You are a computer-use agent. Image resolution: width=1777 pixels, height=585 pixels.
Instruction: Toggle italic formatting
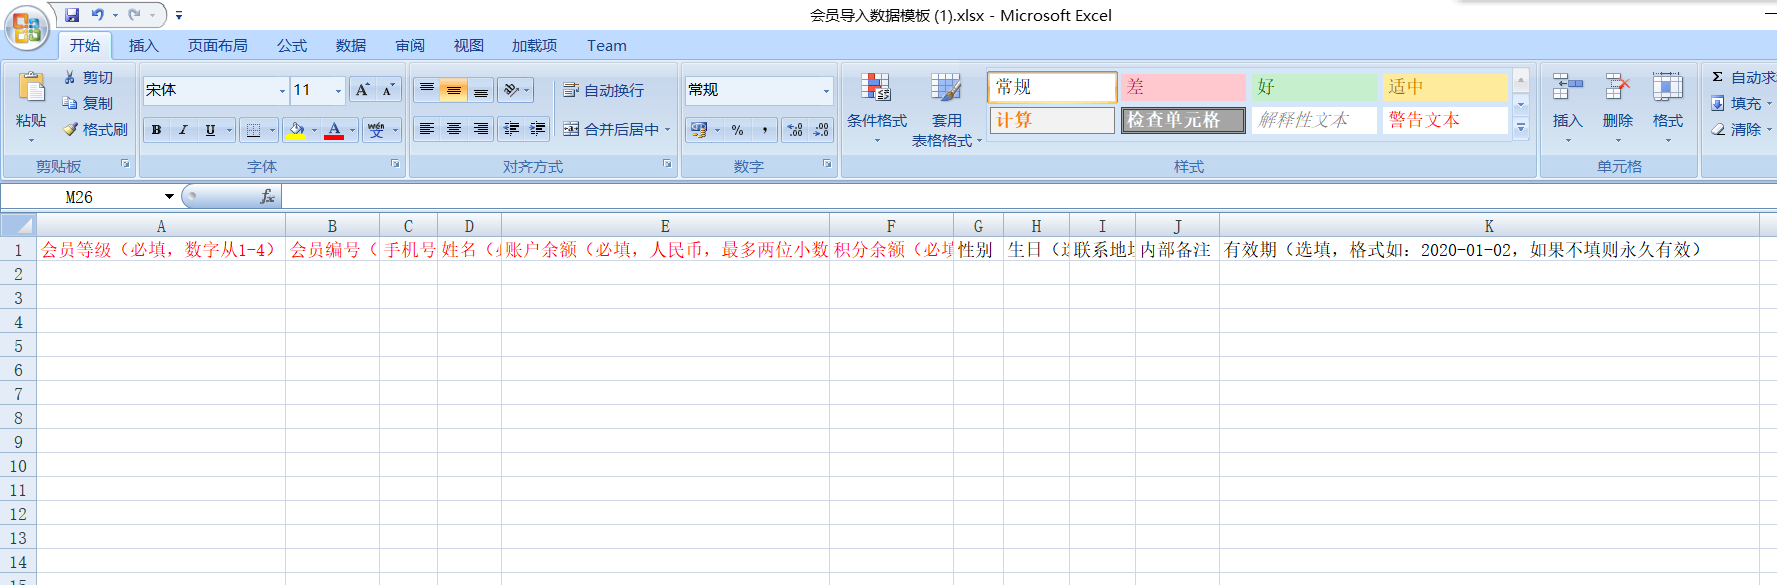click(x=182, y=130)
